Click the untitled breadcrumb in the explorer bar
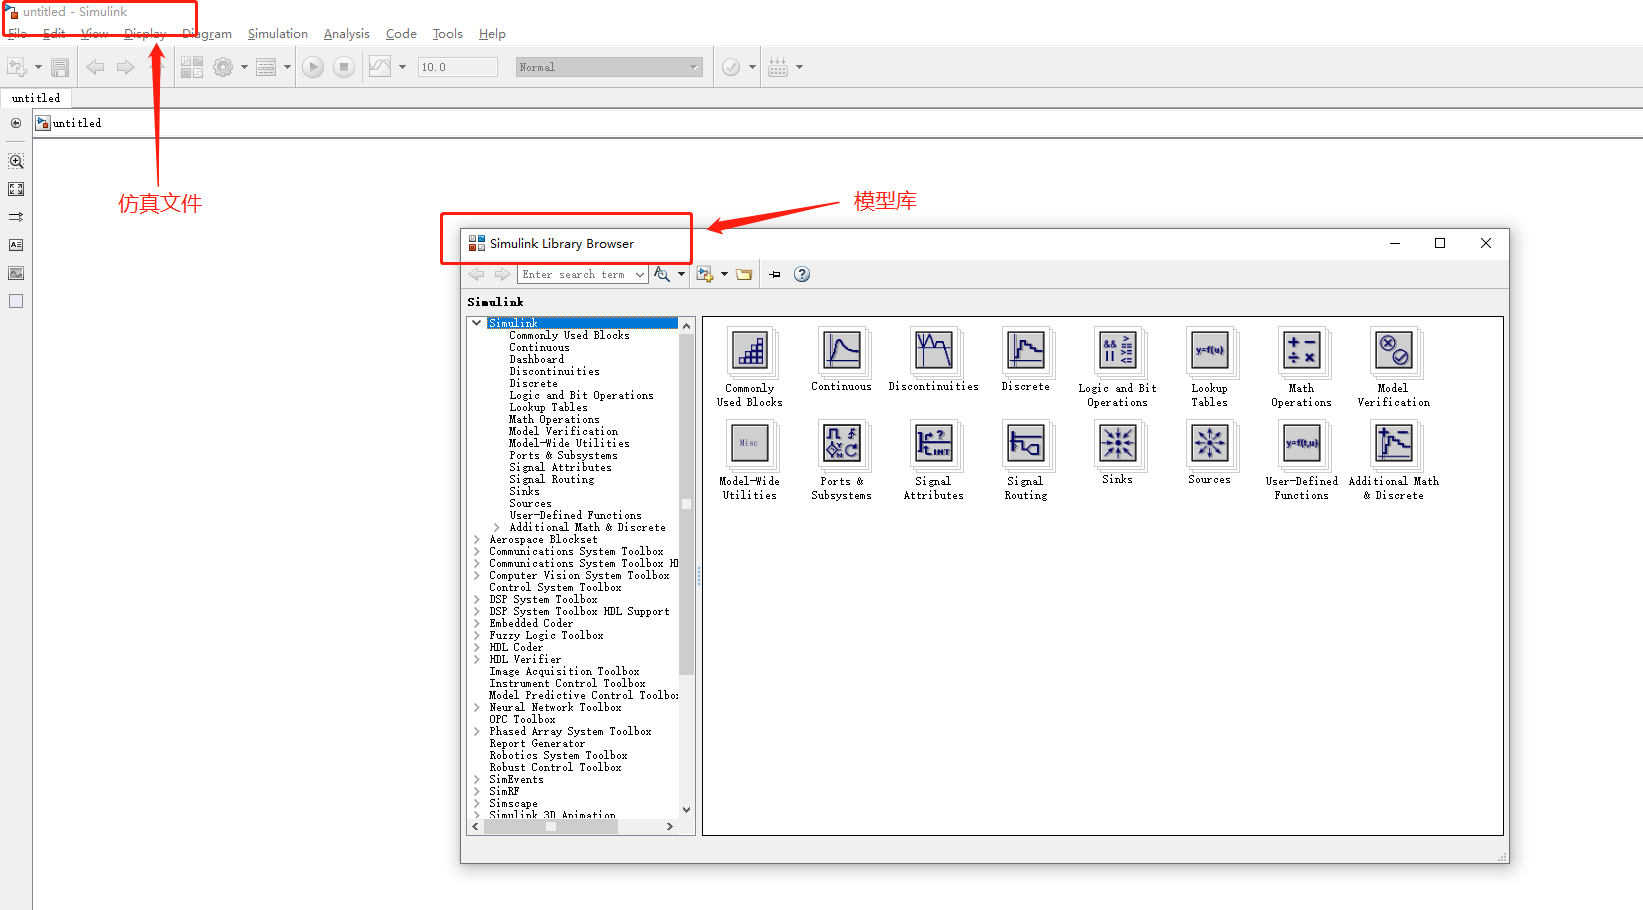The width and height of the screenshot is (1643, 910). (x=77, y=123)
